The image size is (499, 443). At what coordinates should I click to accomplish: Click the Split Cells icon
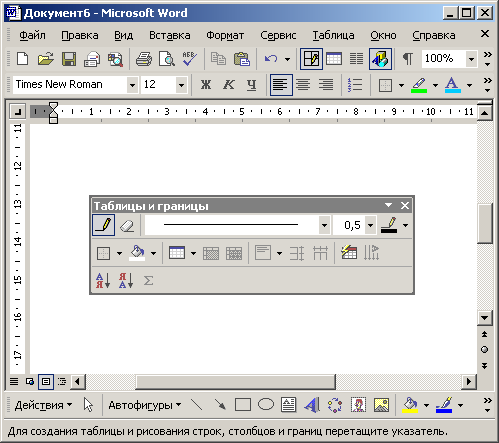234,253
